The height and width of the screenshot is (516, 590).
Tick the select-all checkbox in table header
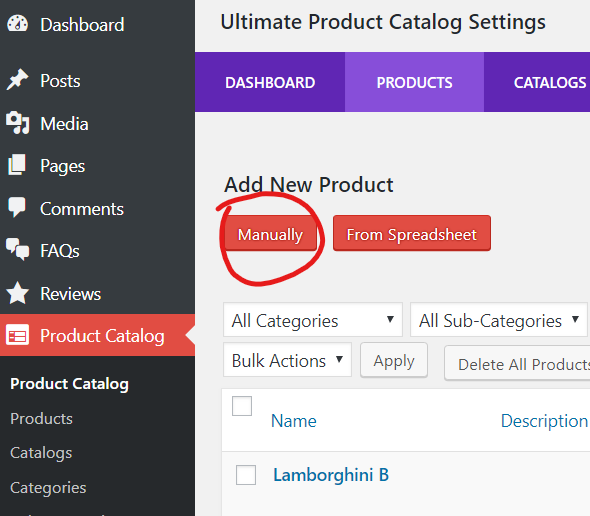[242, 406]
